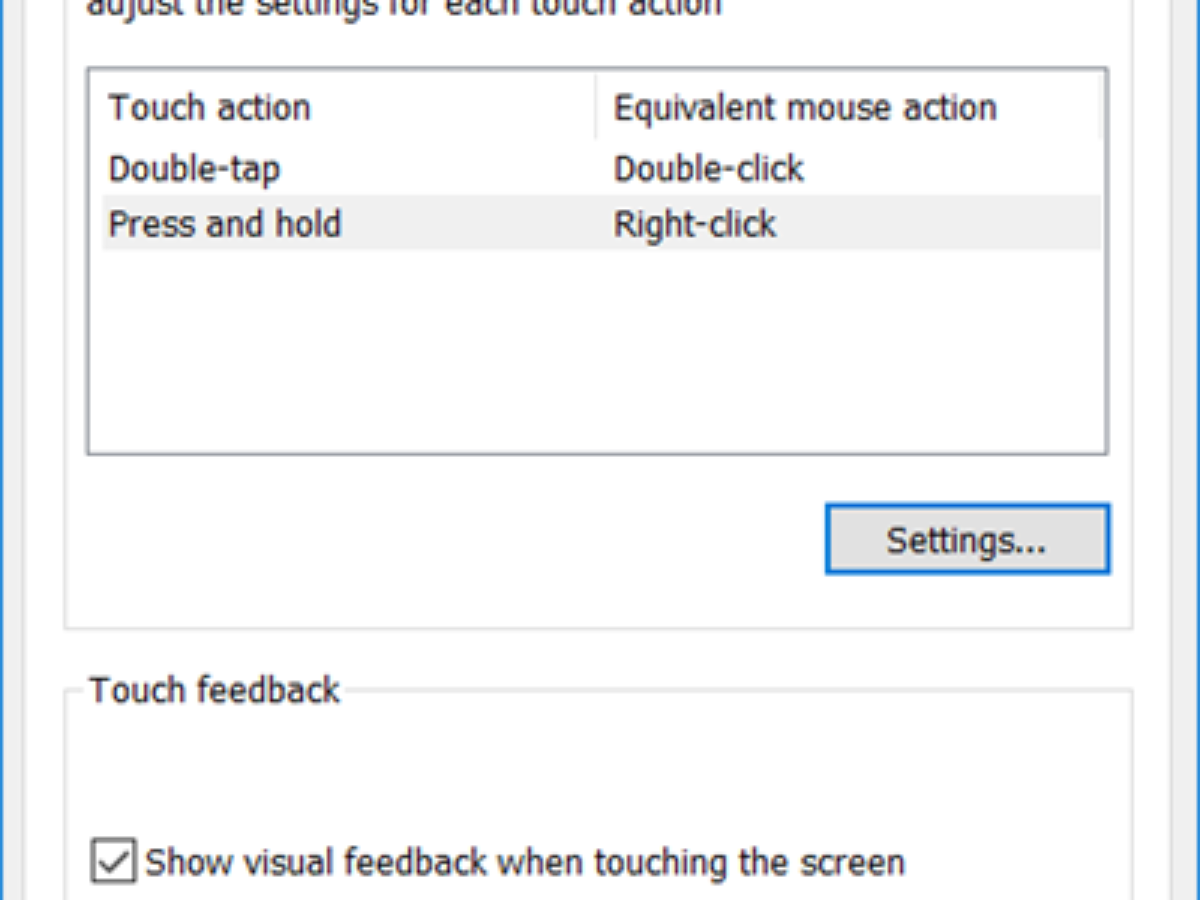Click the Equivalent mouse action column header
Screen dimensions: 1200x900
pos(805,107)
